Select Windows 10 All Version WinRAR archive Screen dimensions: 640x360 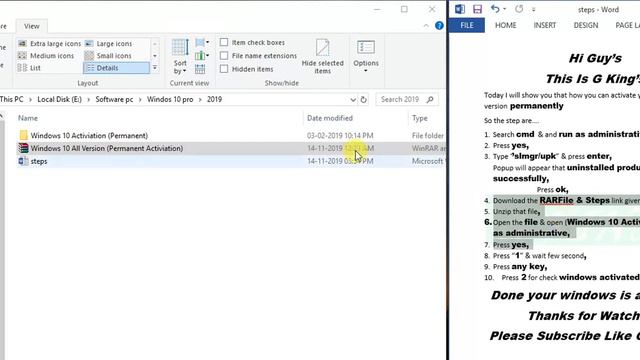[107, 148]
